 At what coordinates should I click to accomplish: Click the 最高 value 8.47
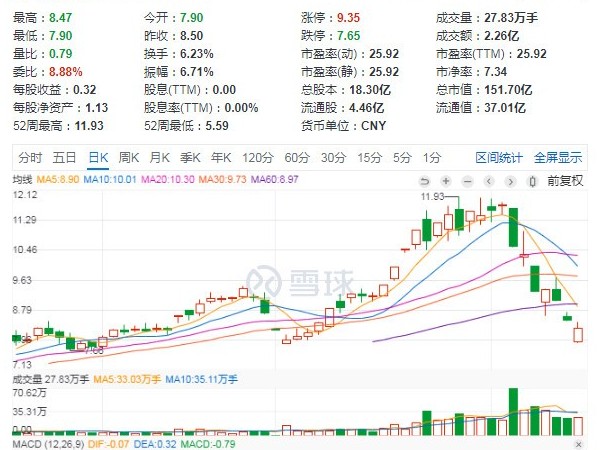click(x=60, y=18)
